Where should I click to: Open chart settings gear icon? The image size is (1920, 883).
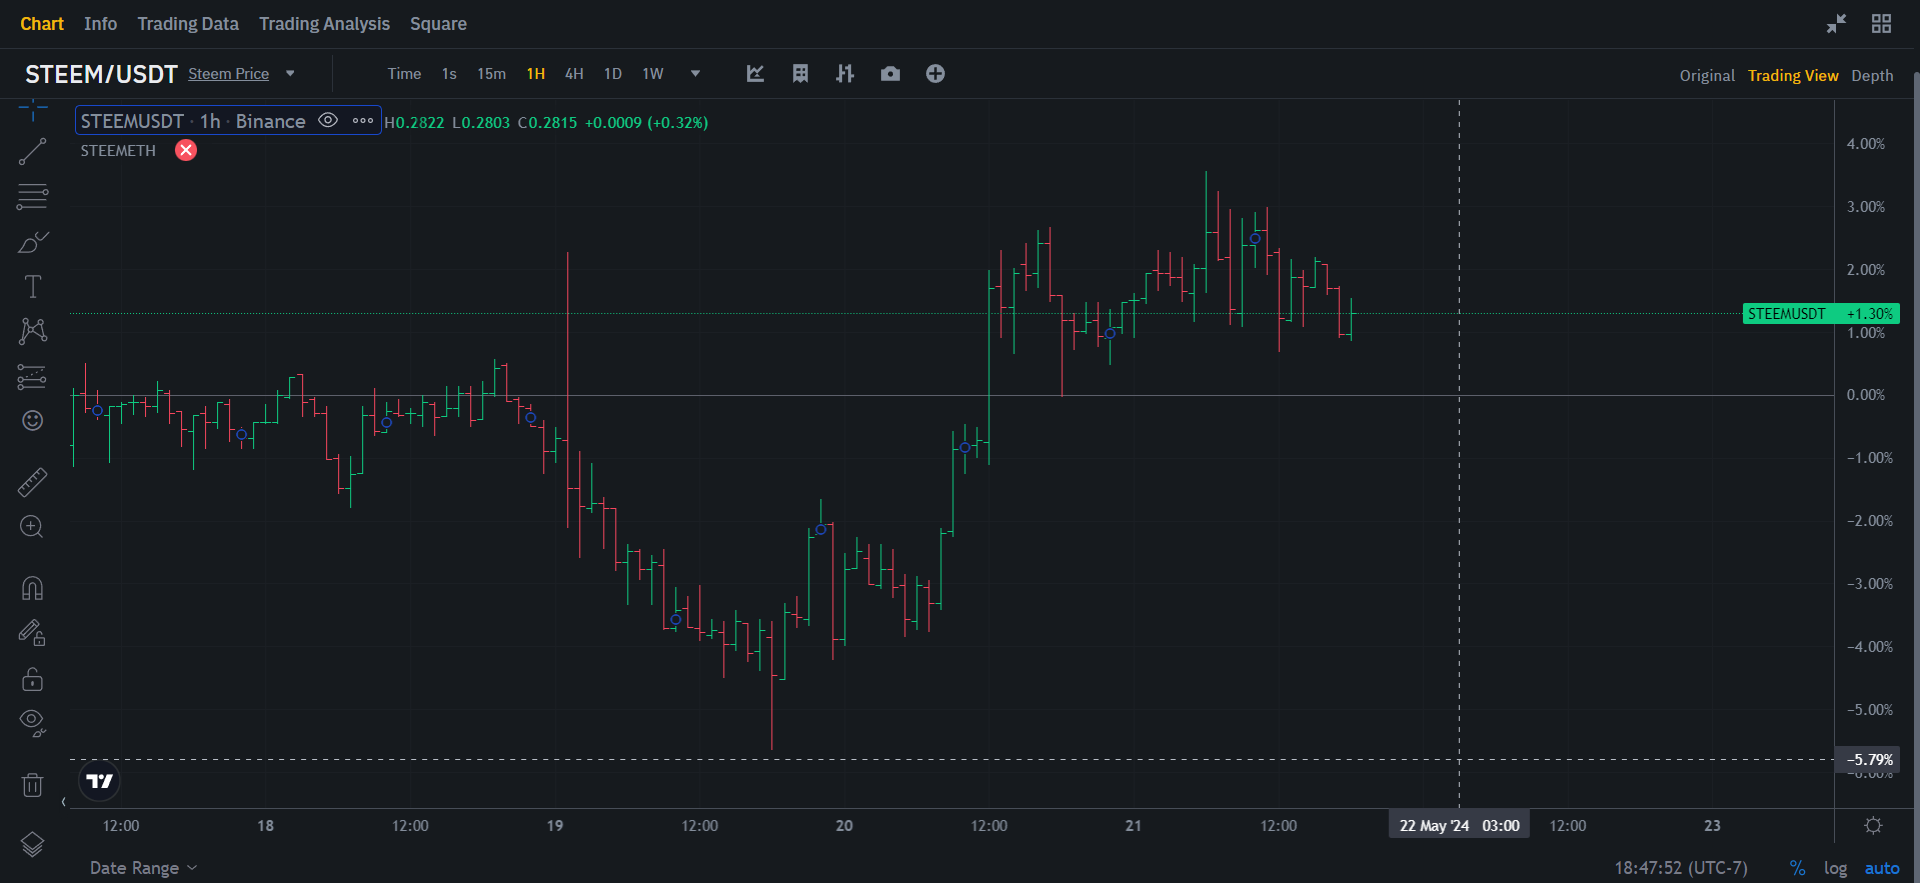(x=1873, y=825)
